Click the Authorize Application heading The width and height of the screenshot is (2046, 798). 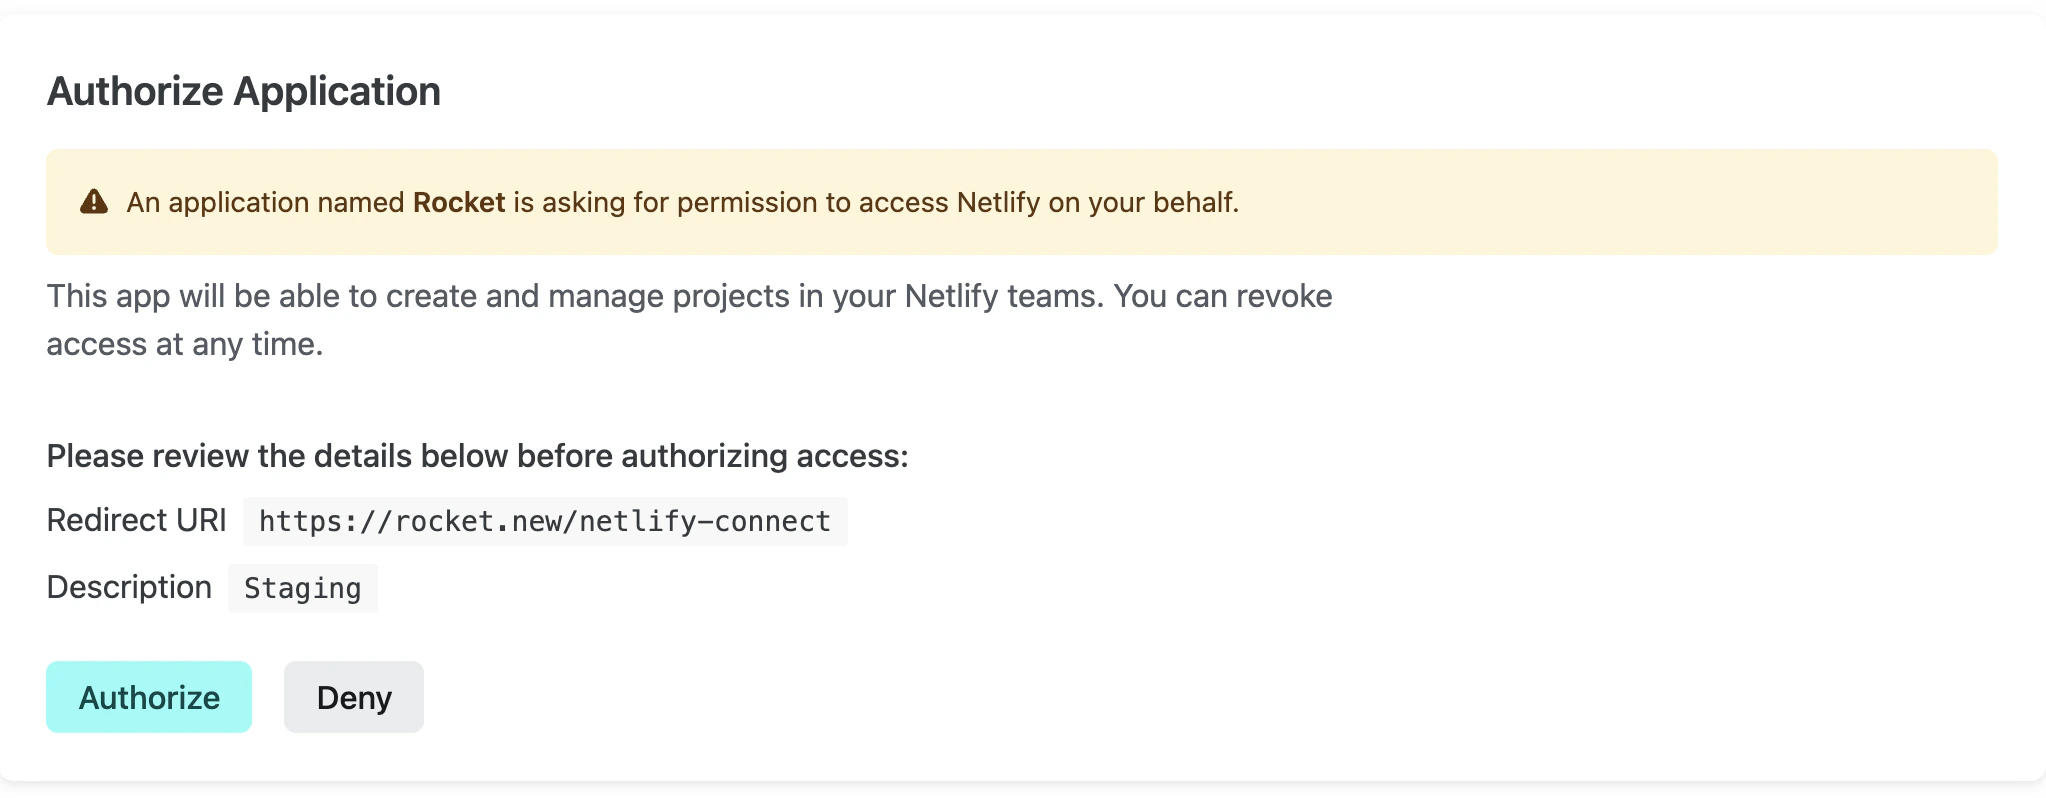[243, 91]
